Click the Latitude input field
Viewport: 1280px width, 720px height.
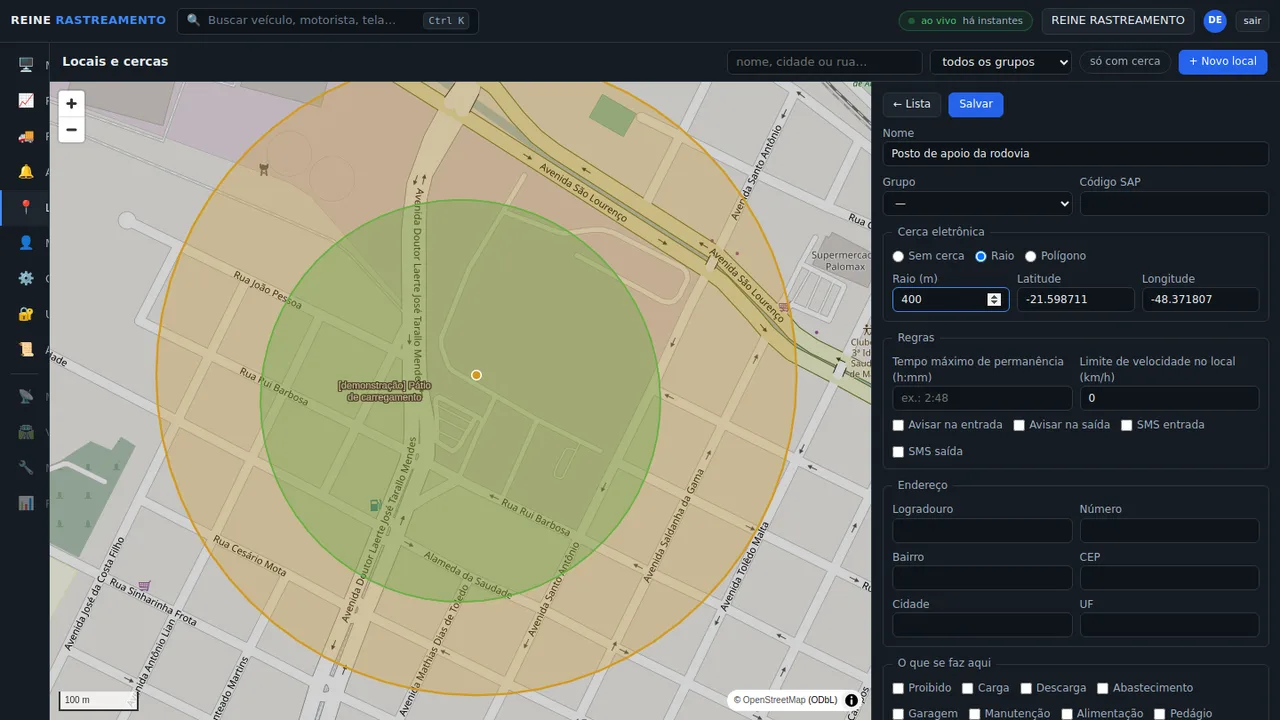click(x=1076, y=300)
